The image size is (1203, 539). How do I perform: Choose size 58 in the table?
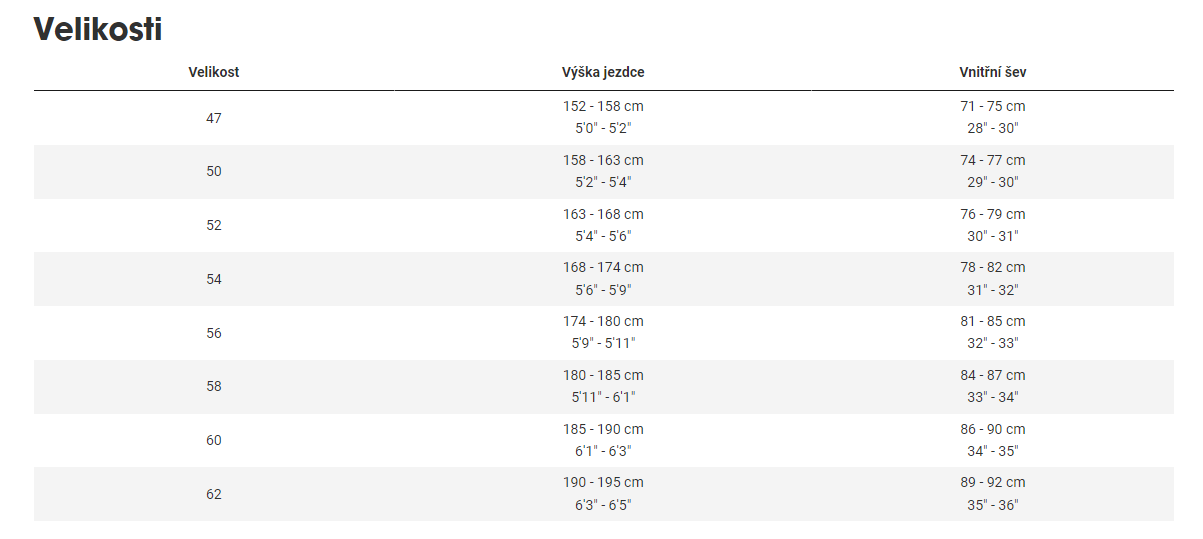point(214,386)
